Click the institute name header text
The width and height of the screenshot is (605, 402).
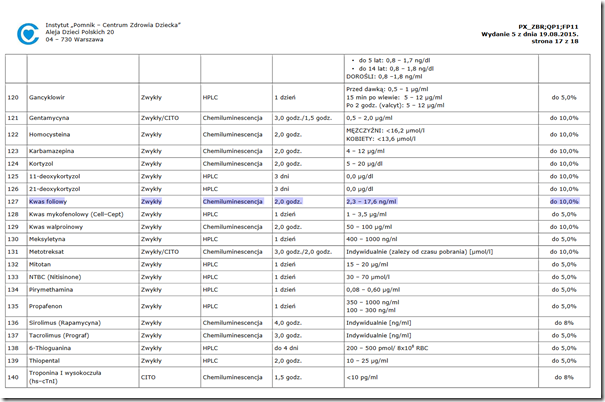click(x=113, y=25)
